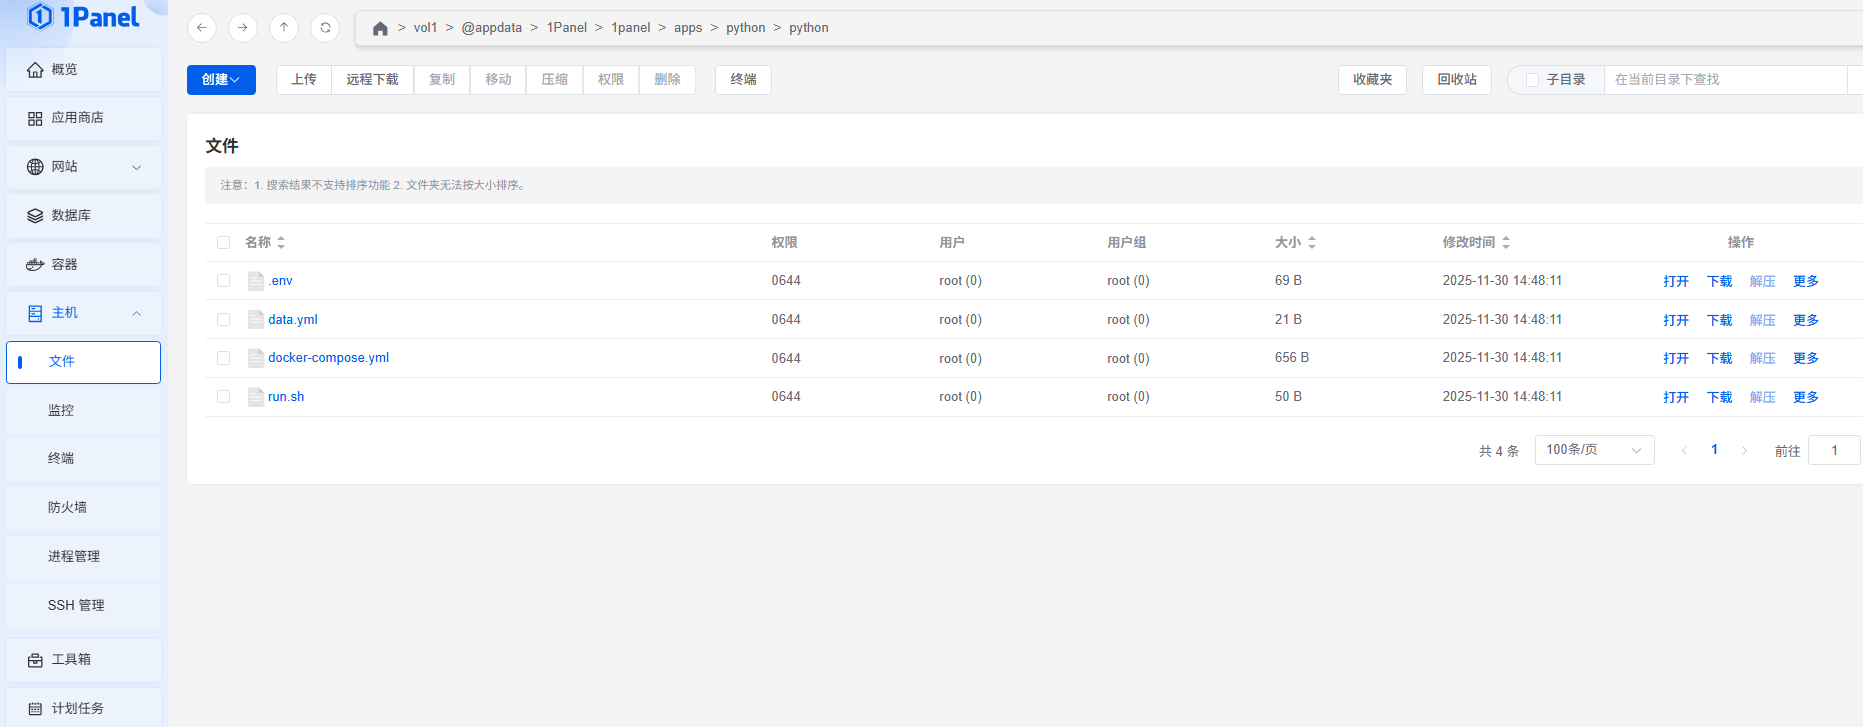Open the Create dropdown button
This screenshot has width=1863, height=727.
tap(221, 80)
